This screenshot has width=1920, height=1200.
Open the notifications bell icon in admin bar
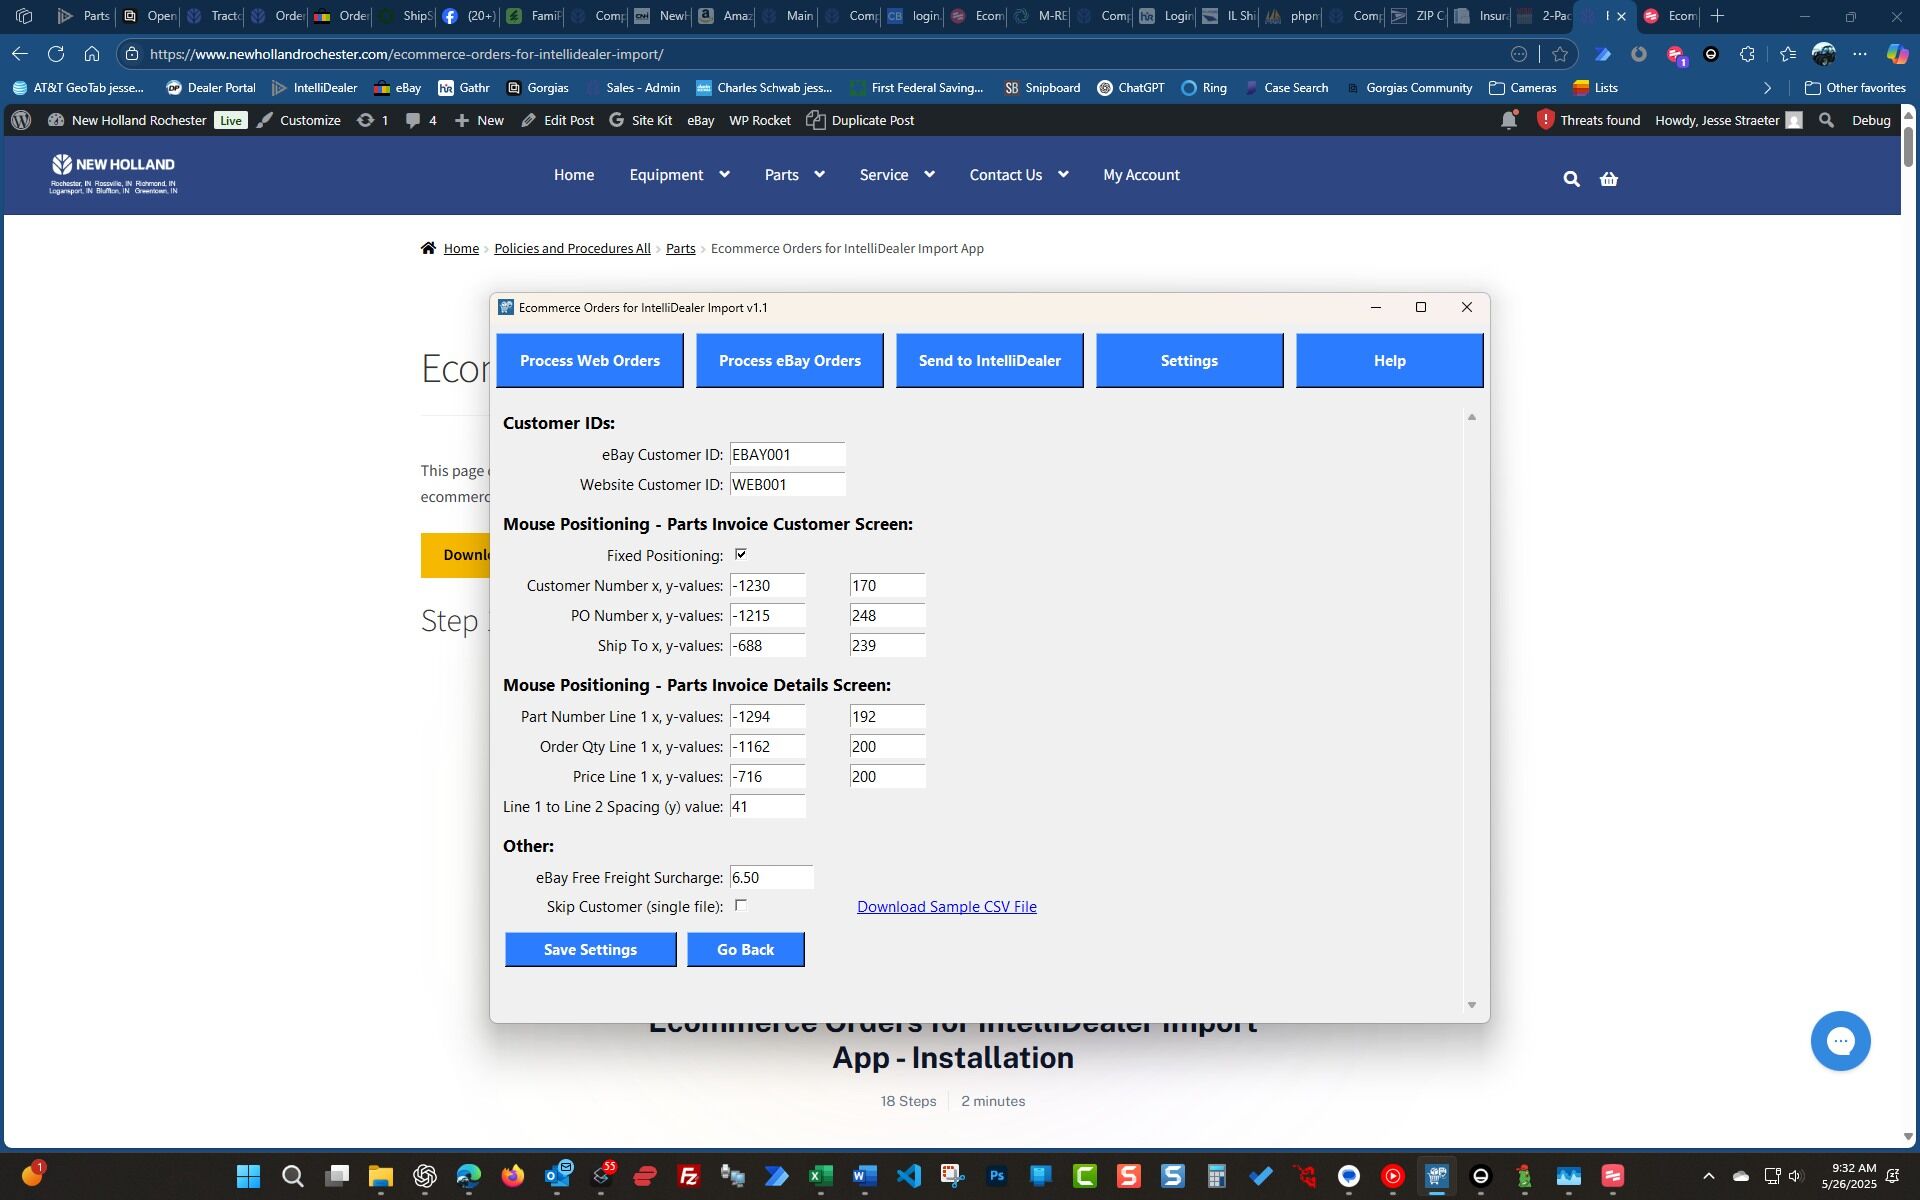point(1508,120)
